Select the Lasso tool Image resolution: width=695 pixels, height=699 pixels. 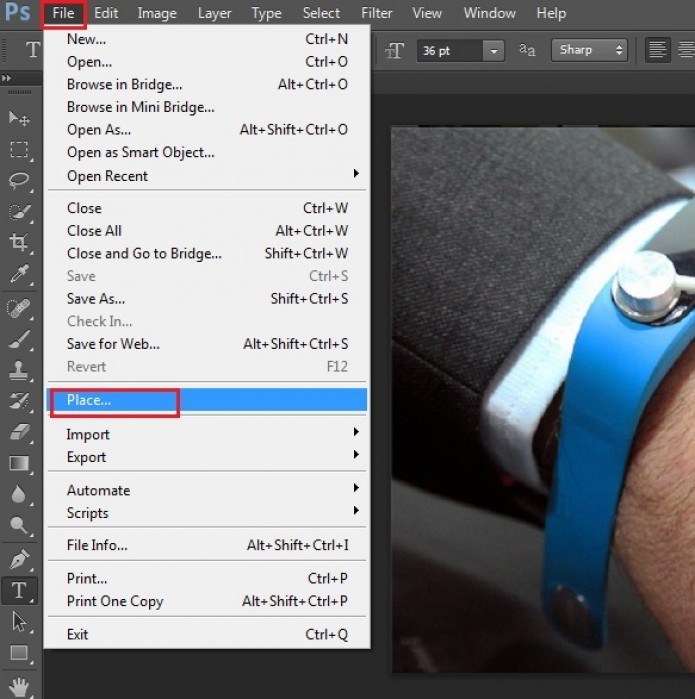[x=19, y=181]
